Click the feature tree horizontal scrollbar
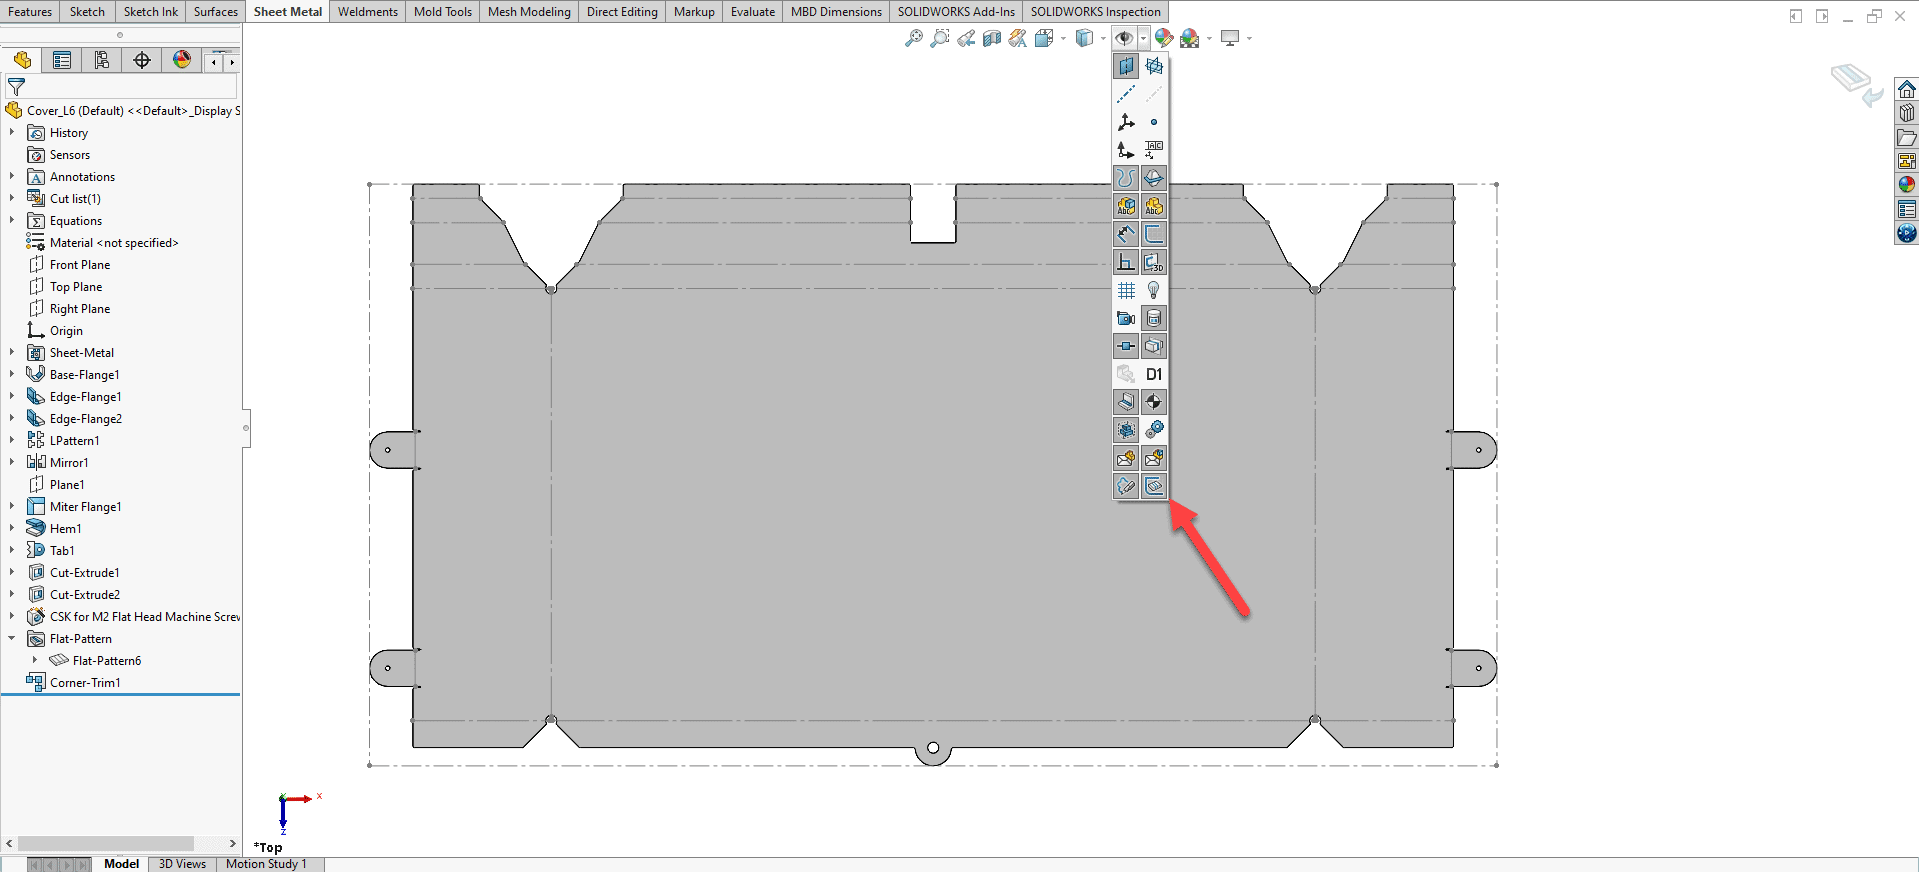Image resolution: width=1919 pixels, height=872 pixels. point(105,843)
